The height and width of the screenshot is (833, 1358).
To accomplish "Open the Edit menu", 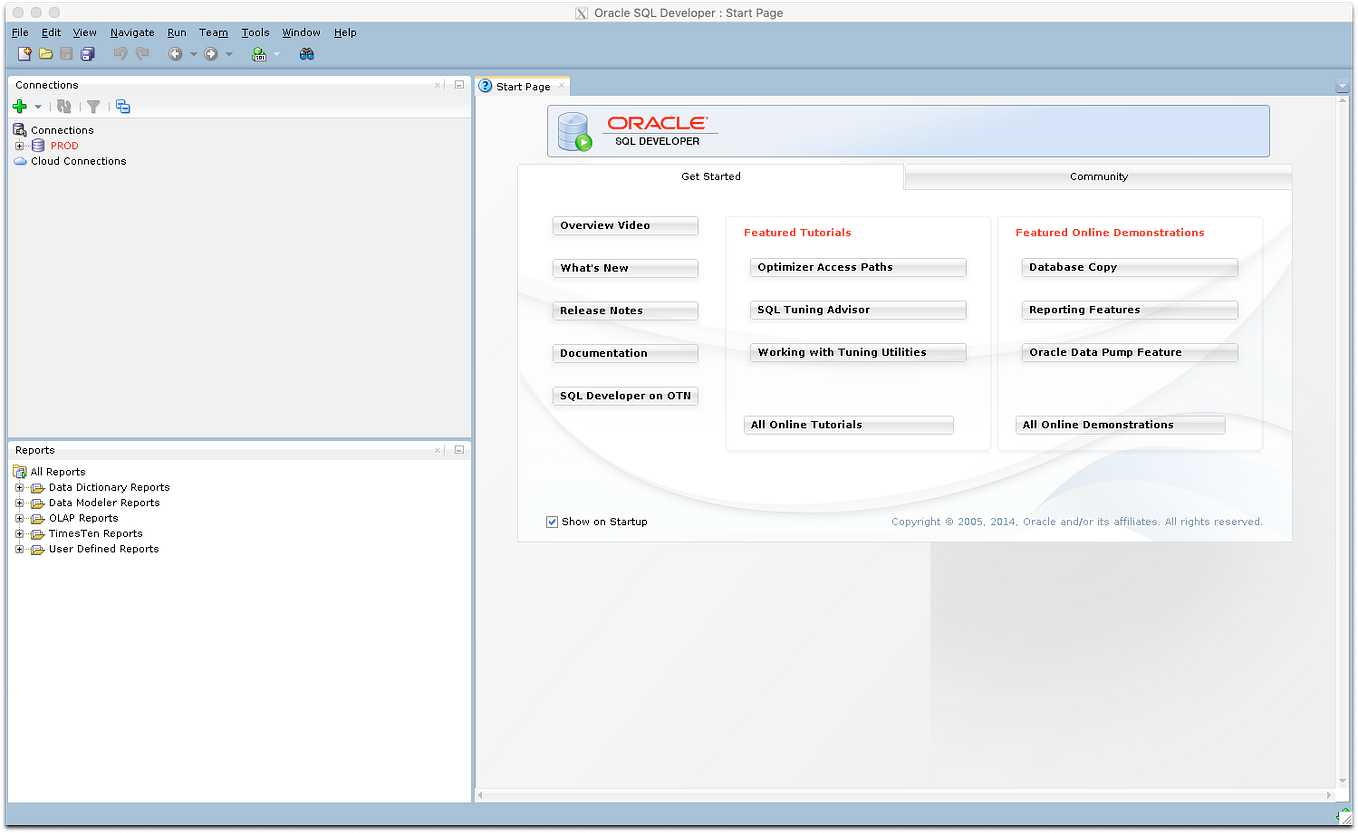I will click(x=51, y=32).
